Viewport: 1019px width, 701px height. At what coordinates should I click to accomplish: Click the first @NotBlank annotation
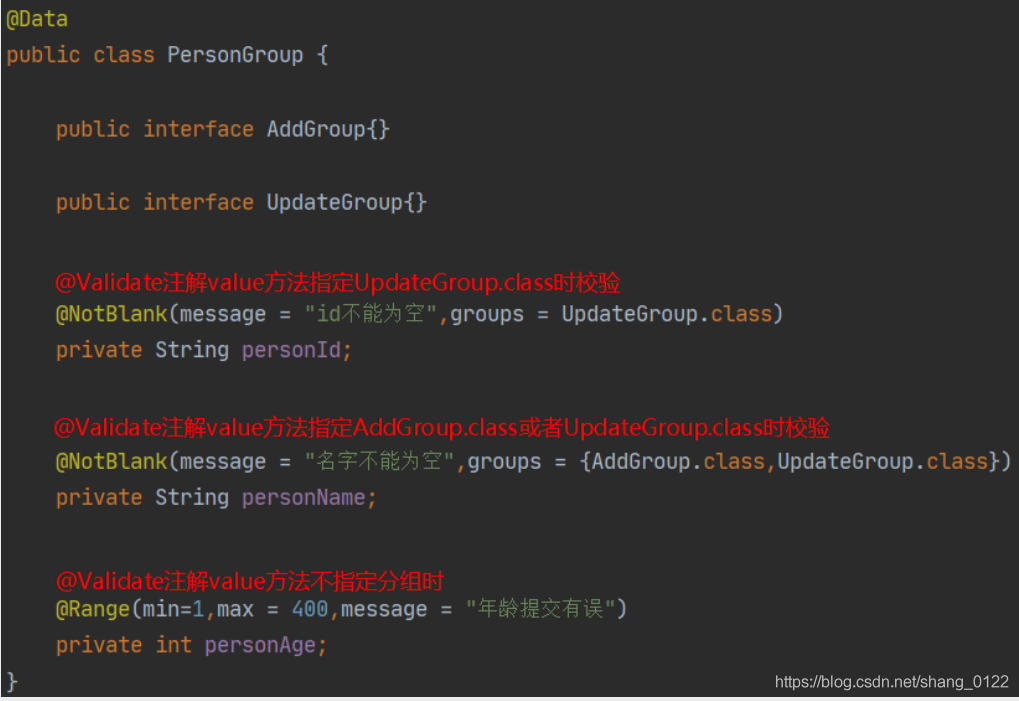coord(112,314)
